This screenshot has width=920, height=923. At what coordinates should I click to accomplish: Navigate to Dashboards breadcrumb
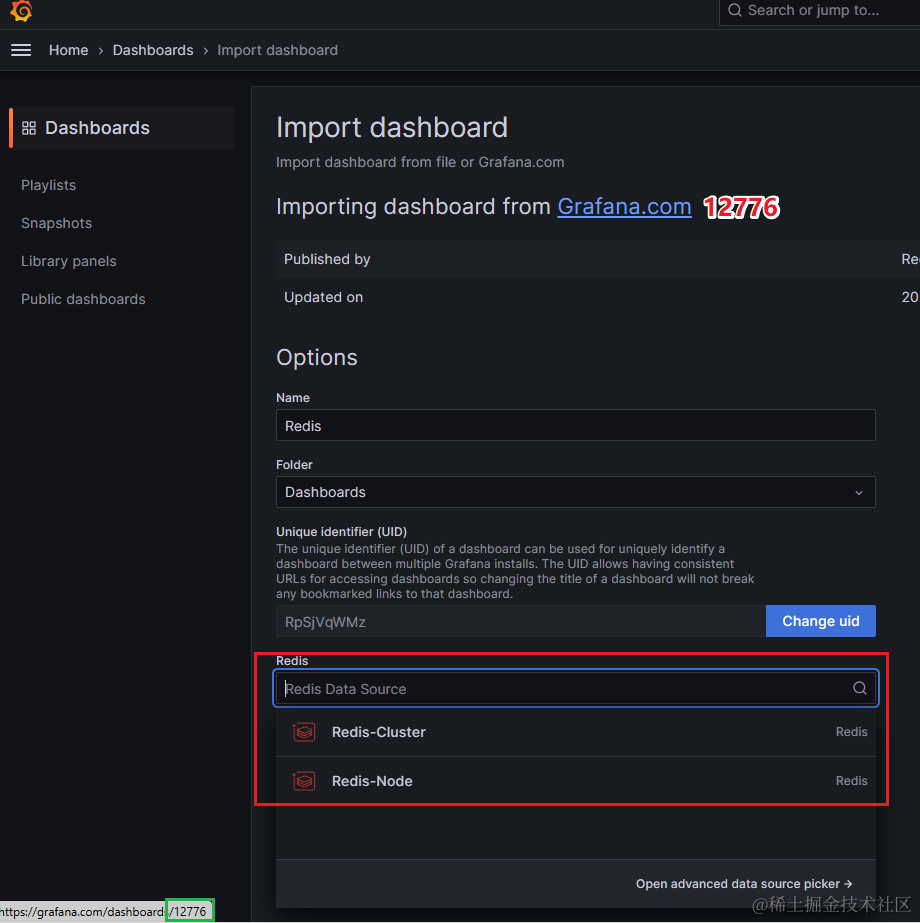pyautogui.click(x=153, y=50)
